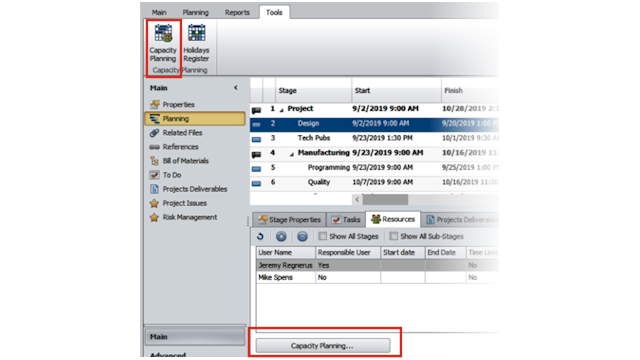
Task: Switch to the Reports ribbon tab
Action: [x=237, y=13]
